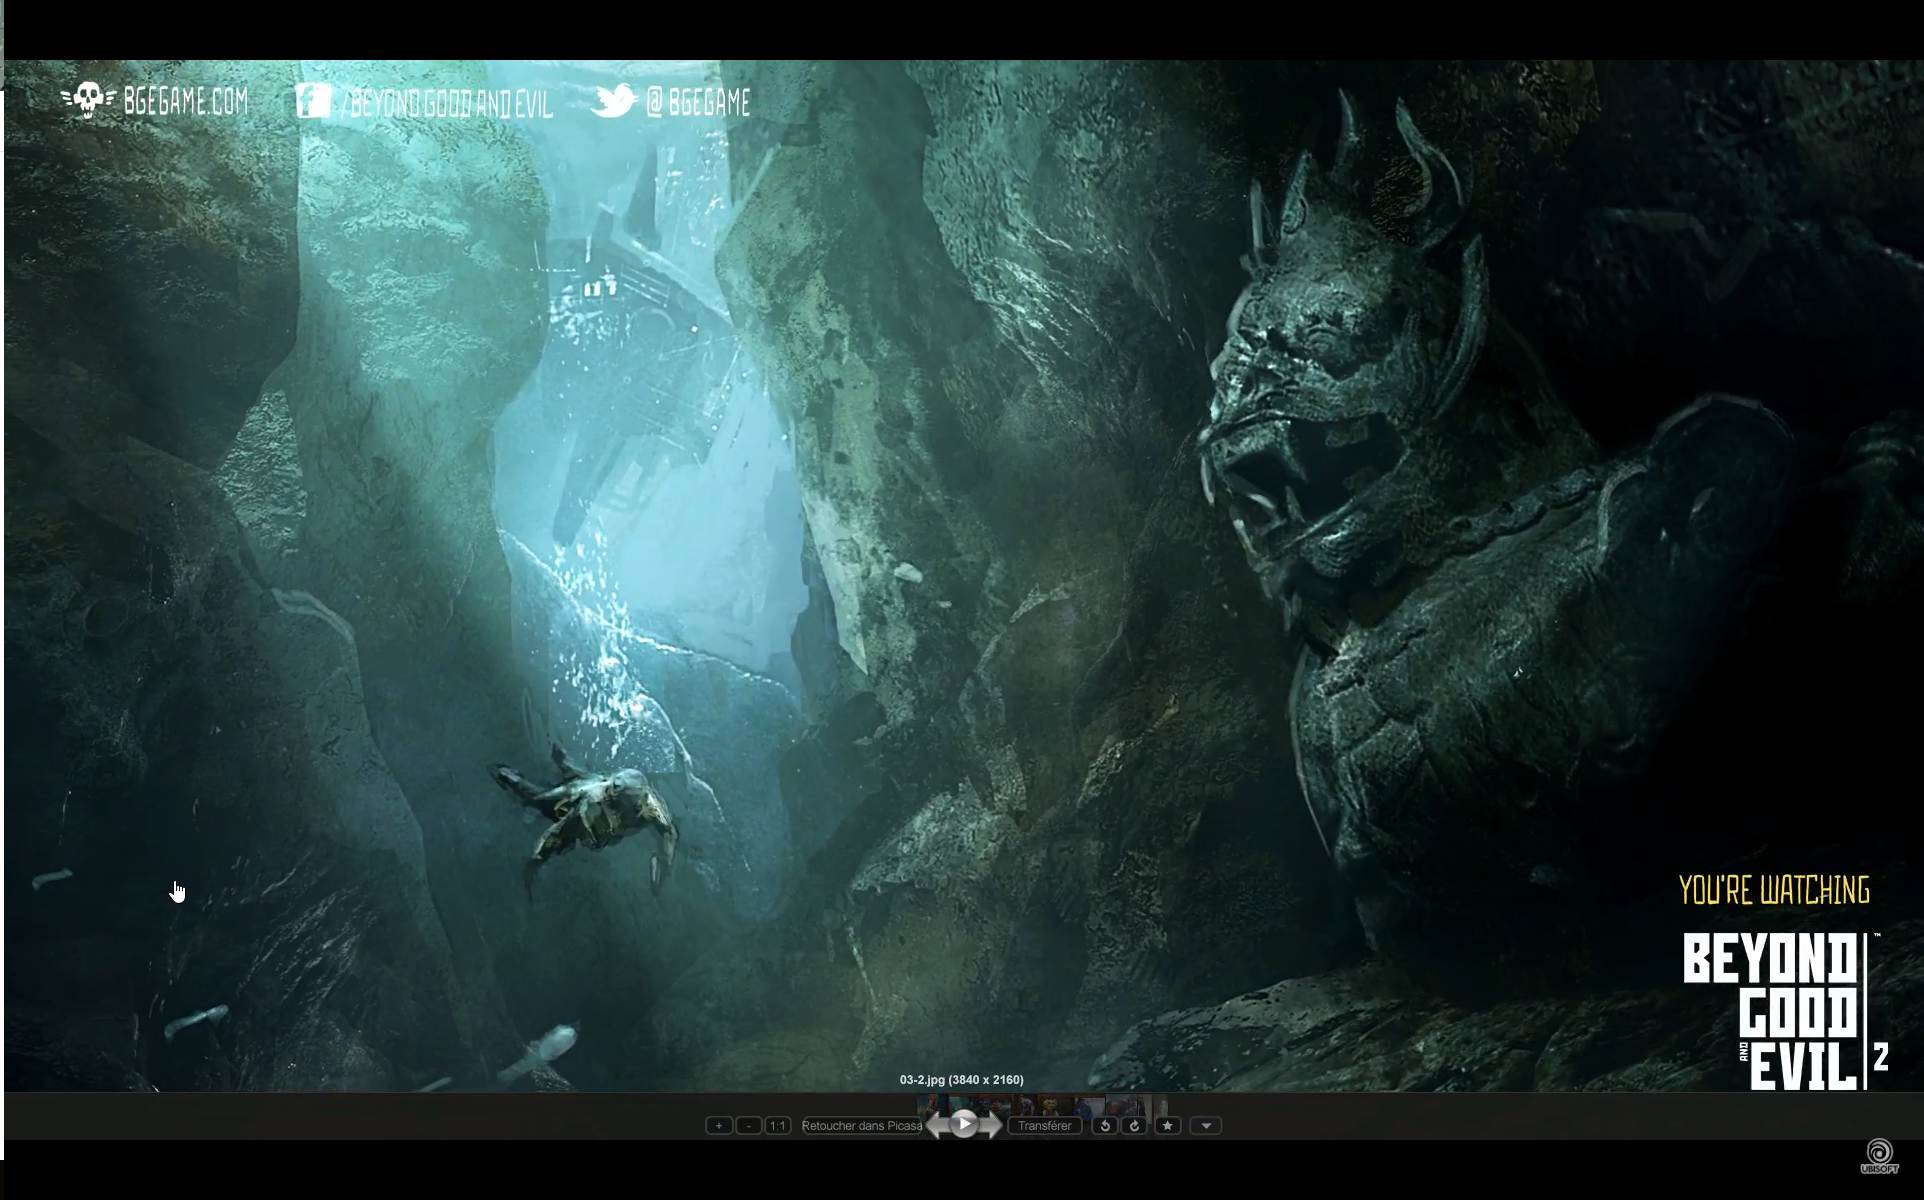This screenshot has width=1924, height=1200.
Task: Click the BGEGAME.COM skull logo
Action: pos(88,100)
